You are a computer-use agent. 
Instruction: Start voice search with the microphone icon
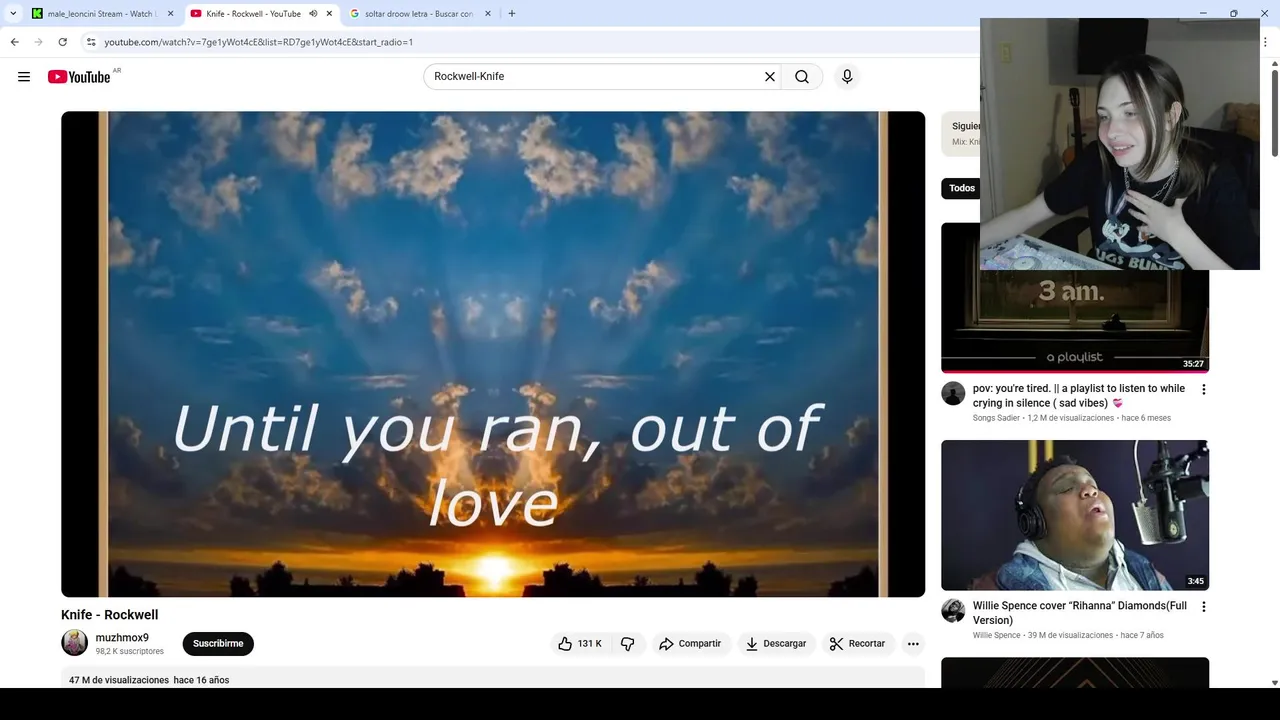pos(847,77)
